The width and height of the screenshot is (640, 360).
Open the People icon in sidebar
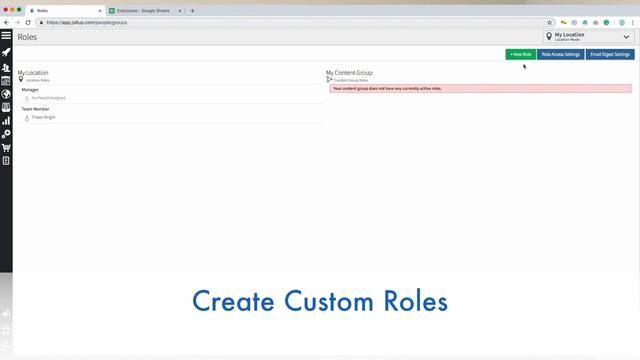6,67
